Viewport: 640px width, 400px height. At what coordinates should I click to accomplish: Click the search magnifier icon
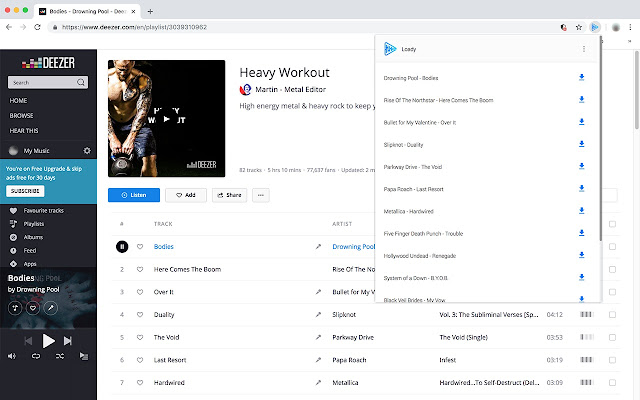(81, 82)
